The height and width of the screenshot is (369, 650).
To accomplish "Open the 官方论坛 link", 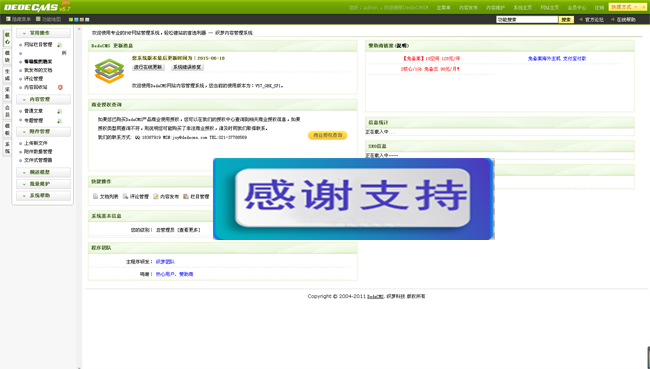I will [x=594, y=19].
